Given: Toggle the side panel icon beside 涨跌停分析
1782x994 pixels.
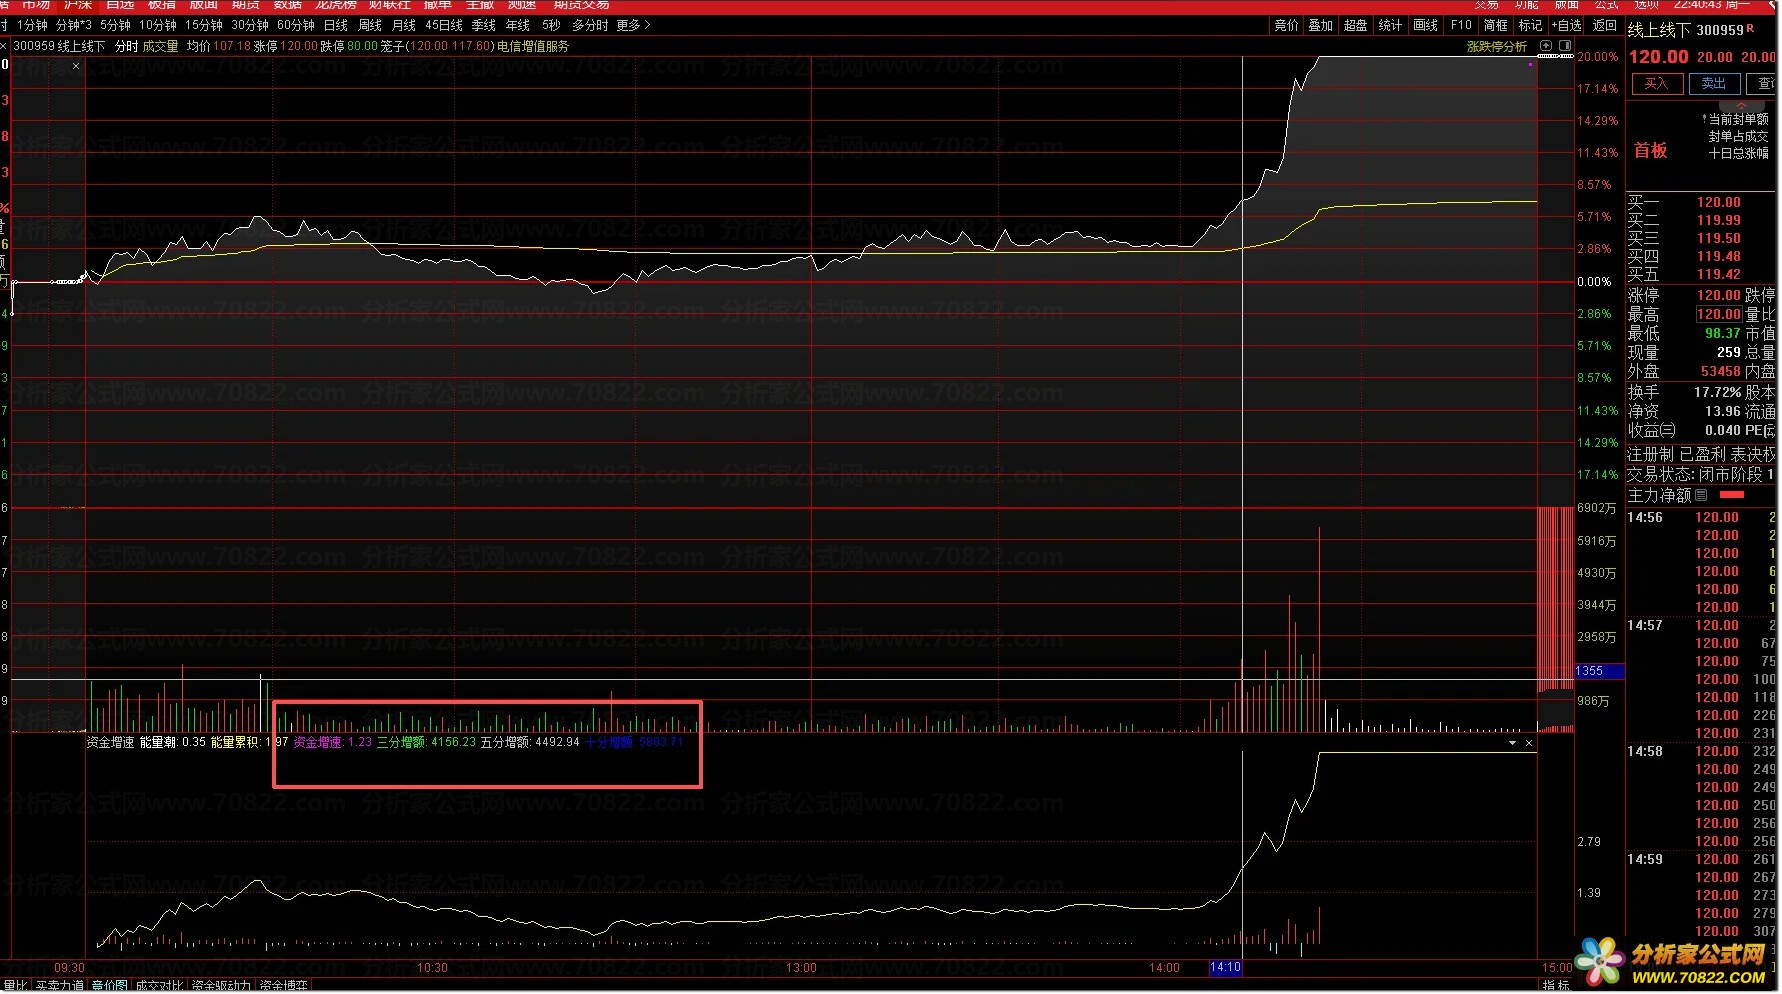Looking at the screenshot, I should pos(1565,46).
